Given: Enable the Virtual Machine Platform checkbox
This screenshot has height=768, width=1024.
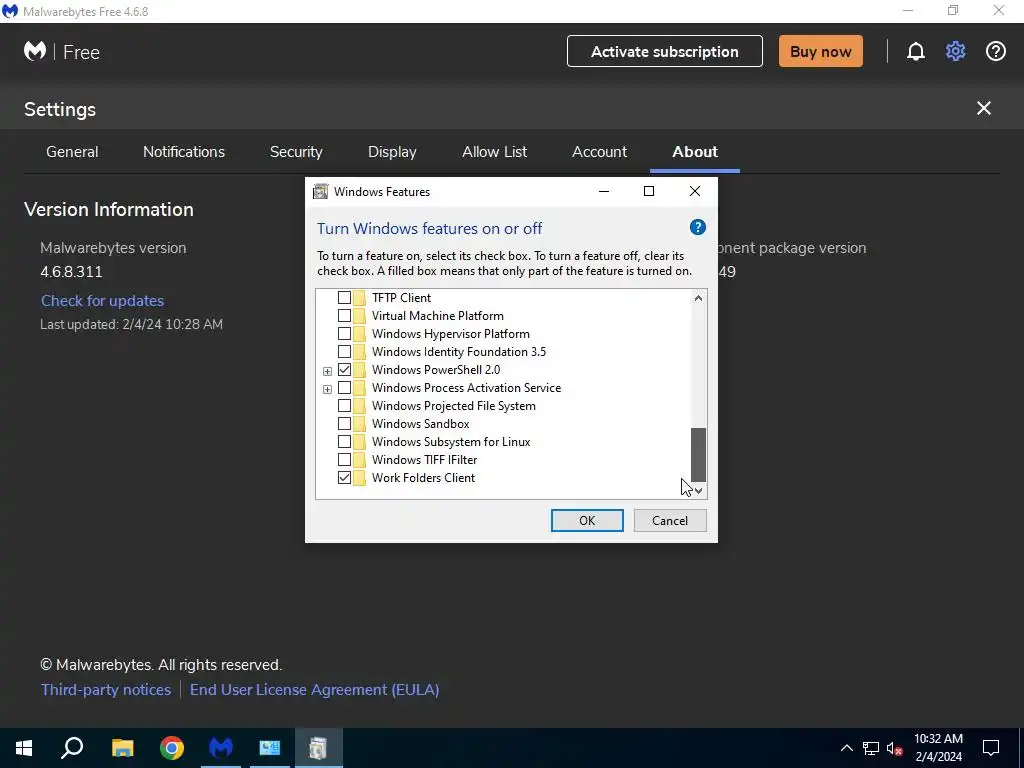Looking at the screenshot, I should 344,316.
